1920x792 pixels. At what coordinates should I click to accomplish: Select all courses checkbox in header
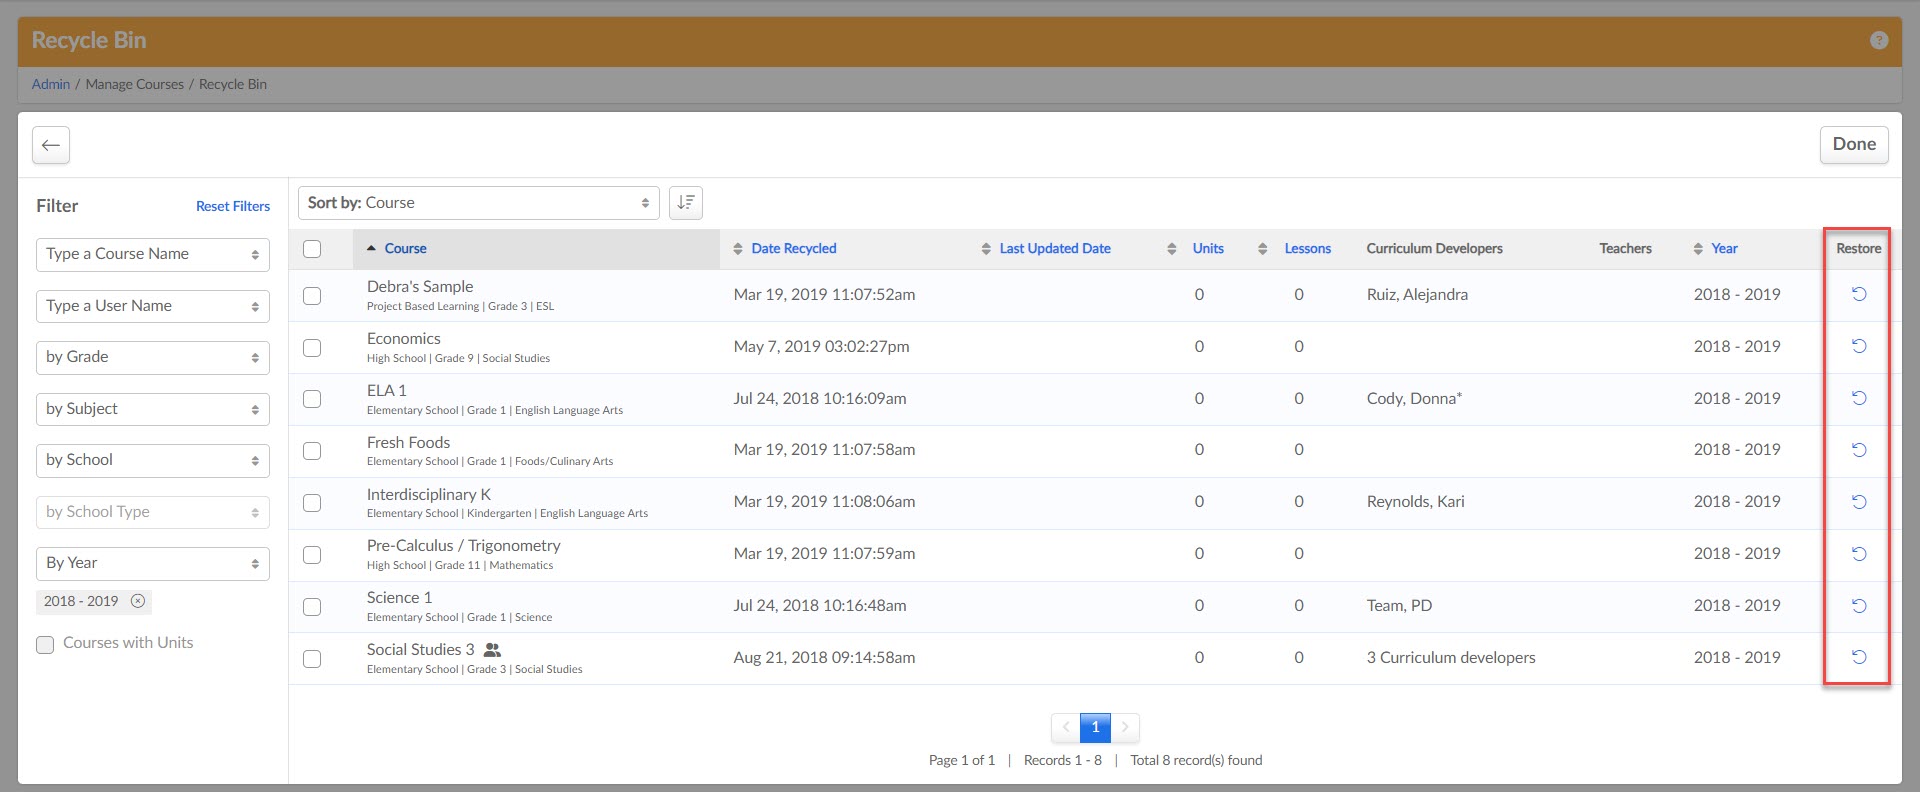pyautogui.click(x=312, y=249)
